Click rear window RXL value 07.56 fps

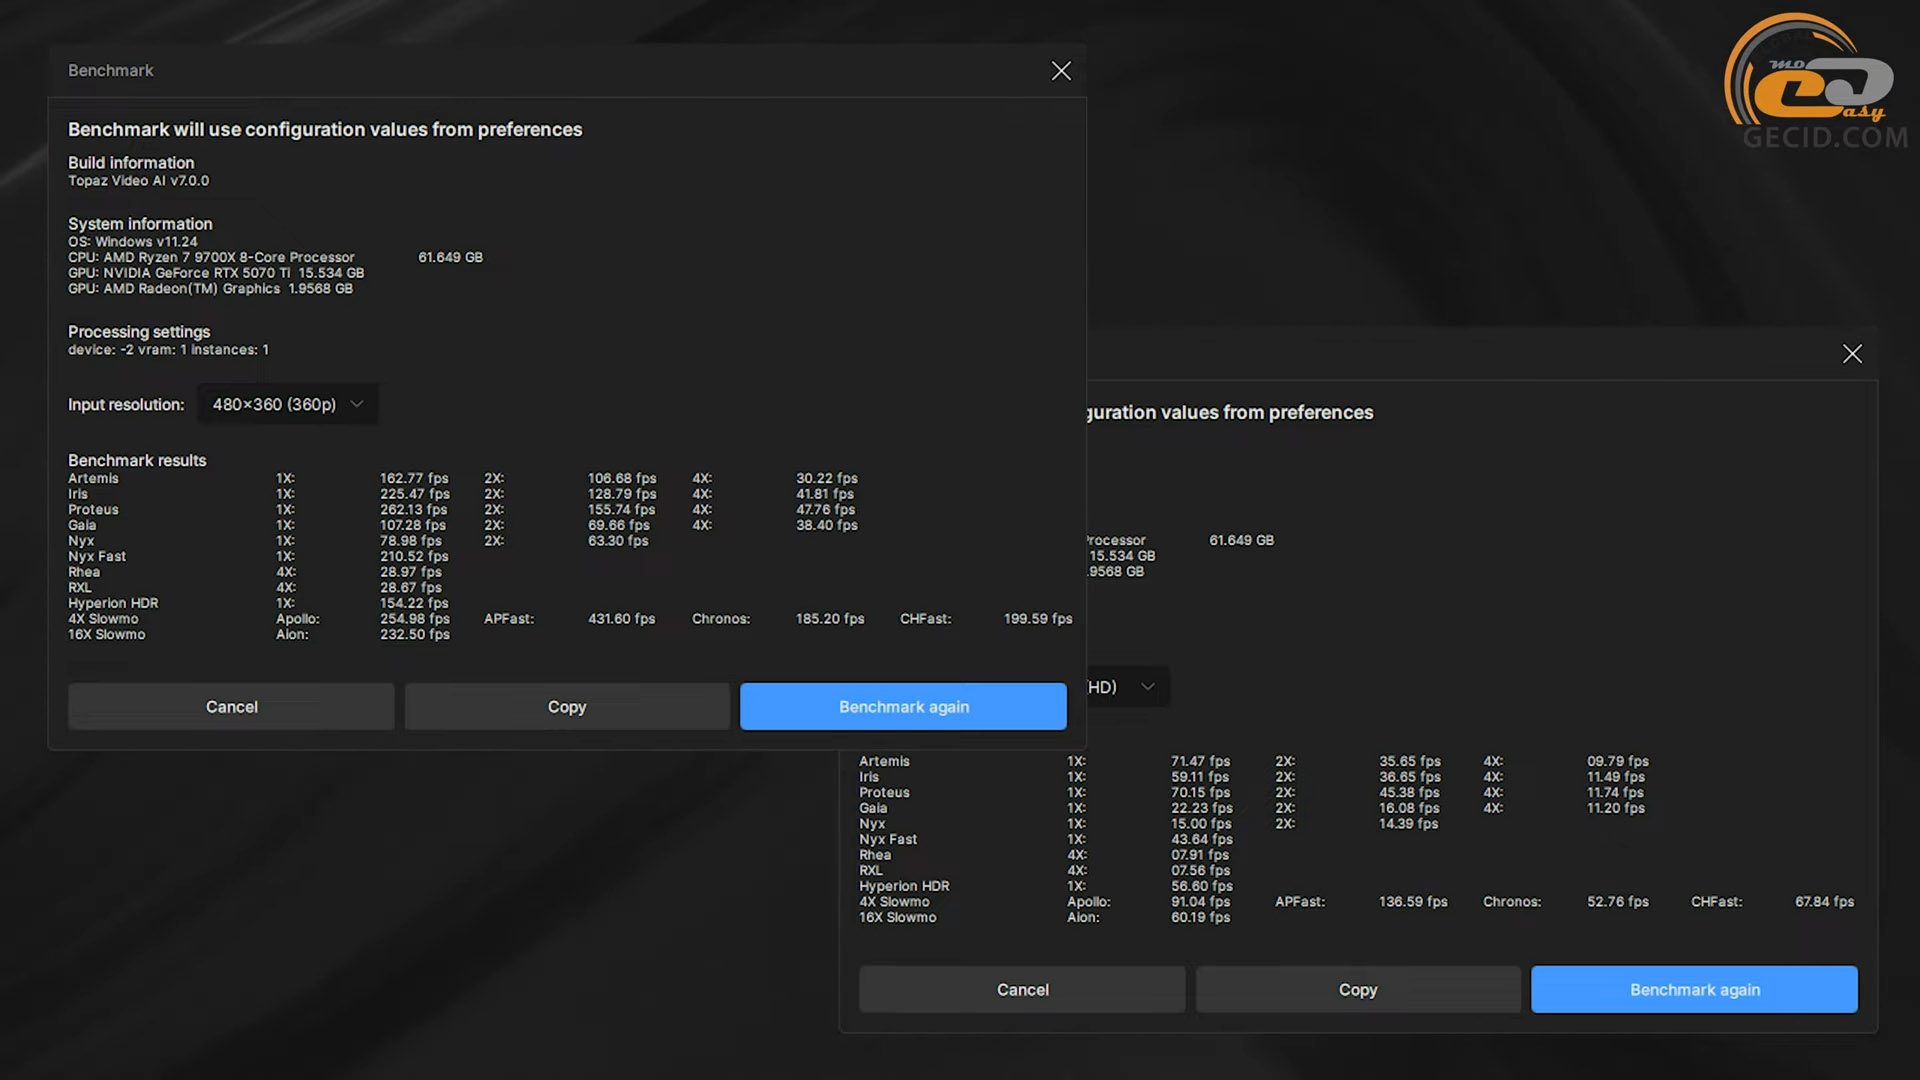point(1200,871)
